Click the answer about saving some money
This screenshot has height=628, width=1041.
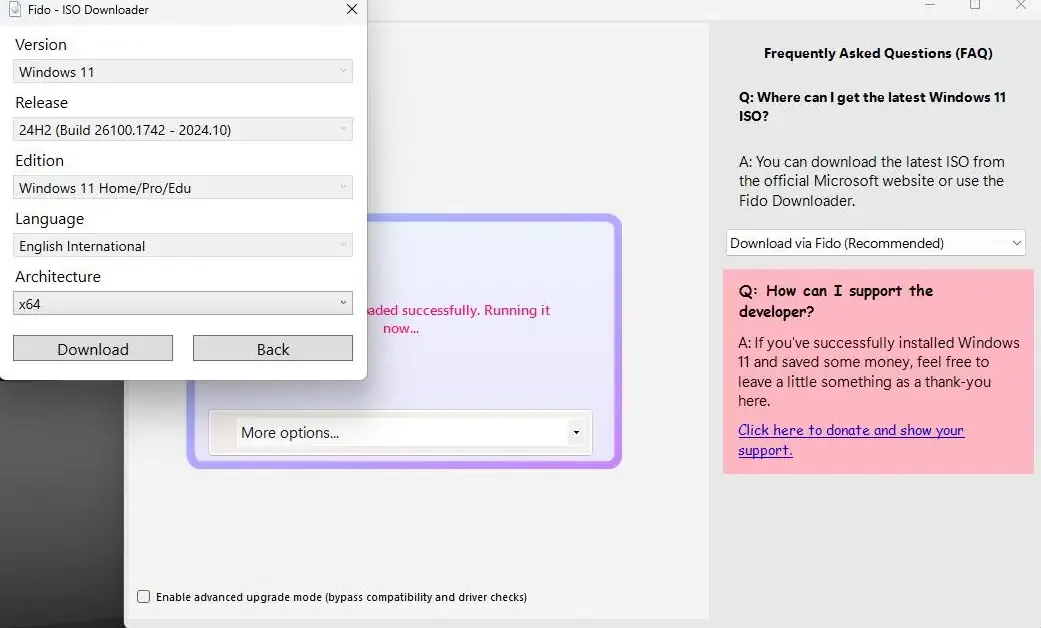pyautogui.click(x=878, y=371)
